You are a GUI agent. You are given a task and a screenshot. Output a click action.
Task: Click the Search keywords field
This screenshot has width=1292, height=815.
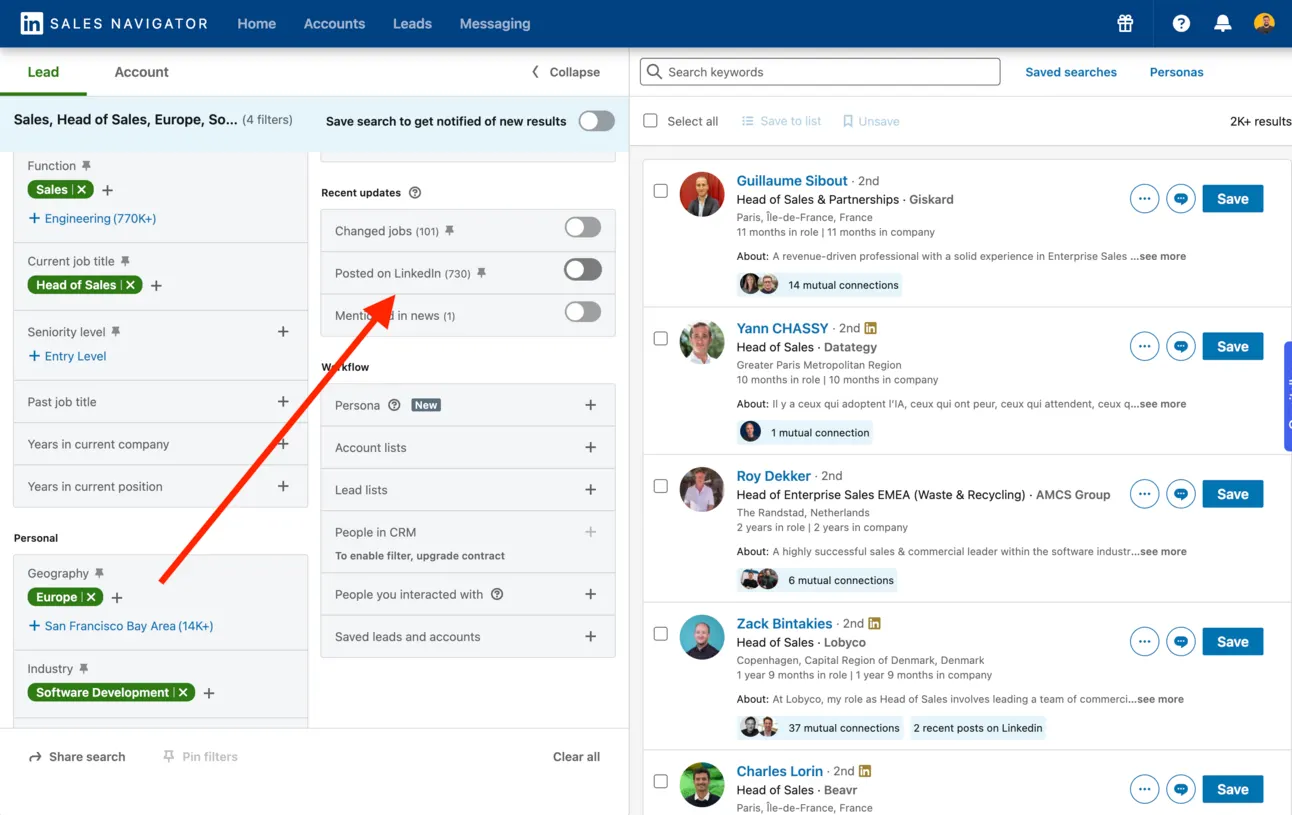pos(820,72)
